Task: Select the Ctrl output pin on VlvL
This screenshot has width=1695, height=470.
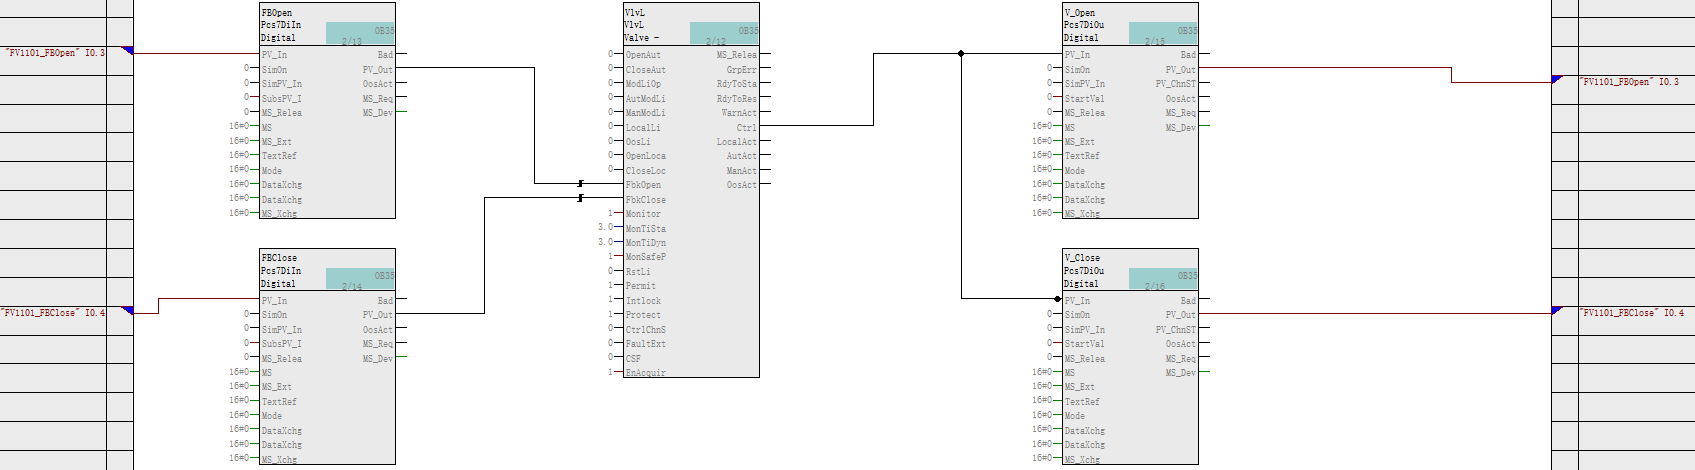Action: (746, 128)
